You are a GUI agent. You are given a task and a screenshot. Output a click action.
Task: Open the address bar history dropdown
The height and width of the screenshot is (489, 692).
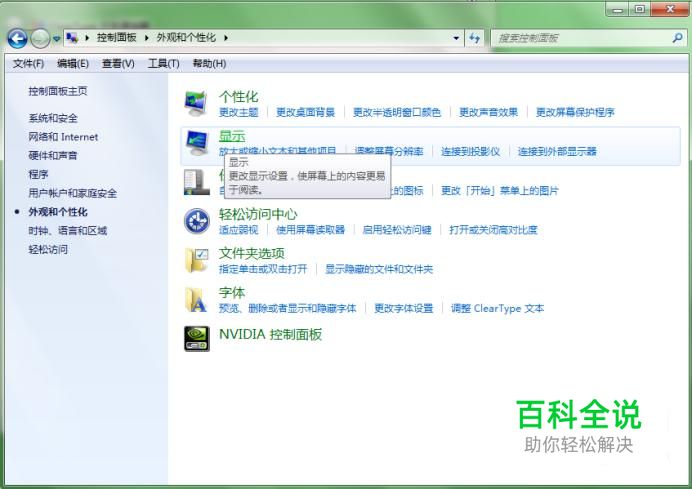click(x=456, y=38)
